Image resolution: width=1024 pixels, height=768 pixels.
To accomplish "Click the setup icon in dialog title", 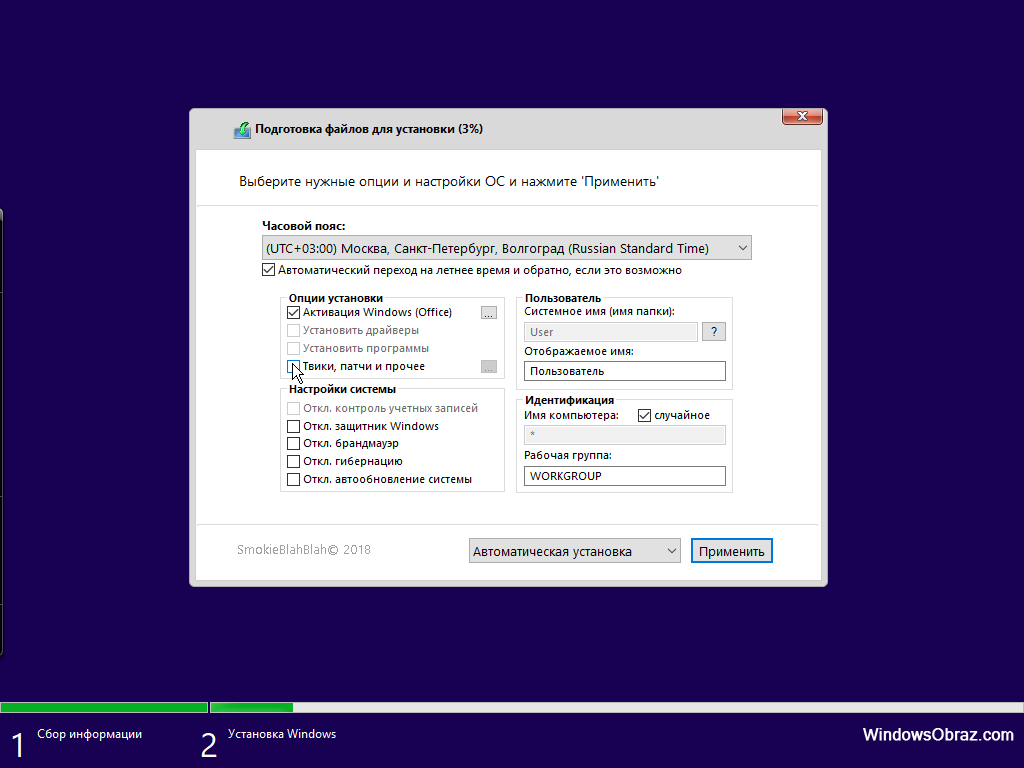I will 242,130.
